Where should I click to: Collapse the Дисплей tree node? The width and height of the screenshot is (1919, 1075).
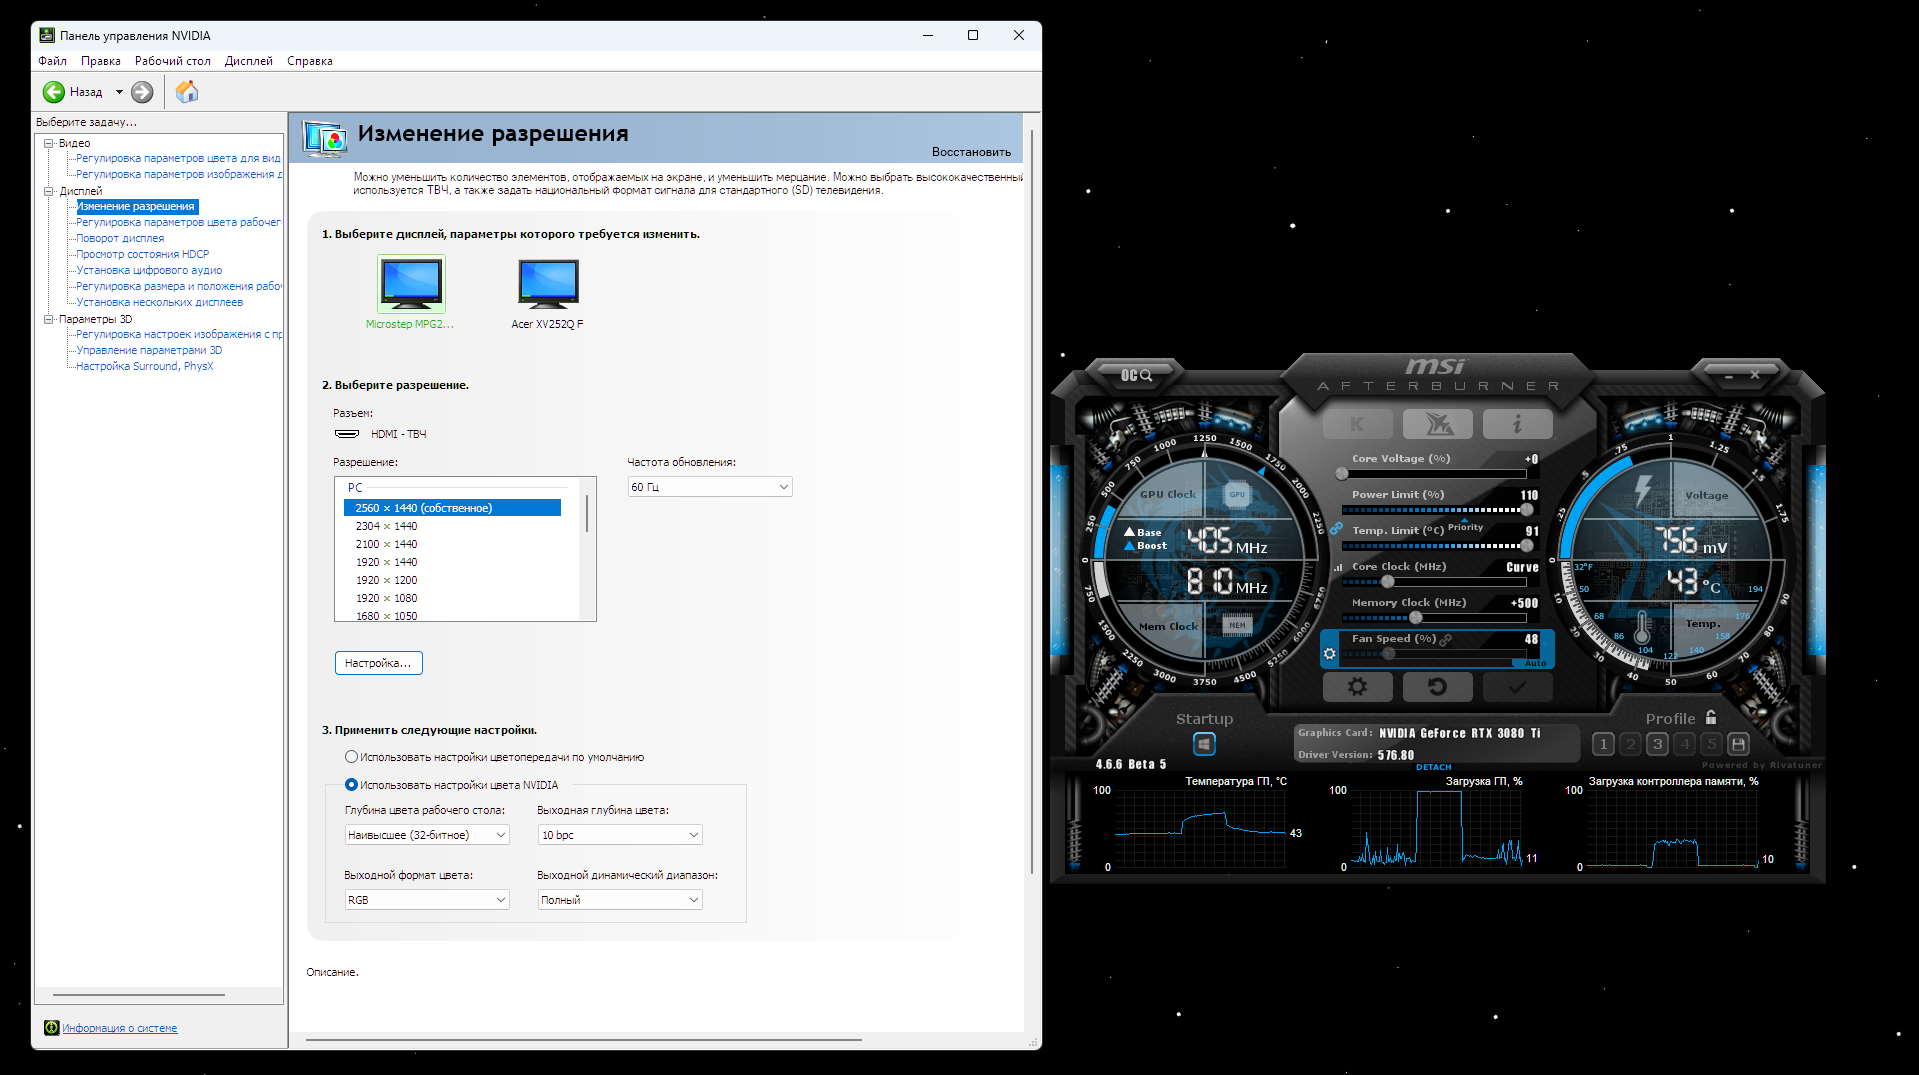[48, 191]
